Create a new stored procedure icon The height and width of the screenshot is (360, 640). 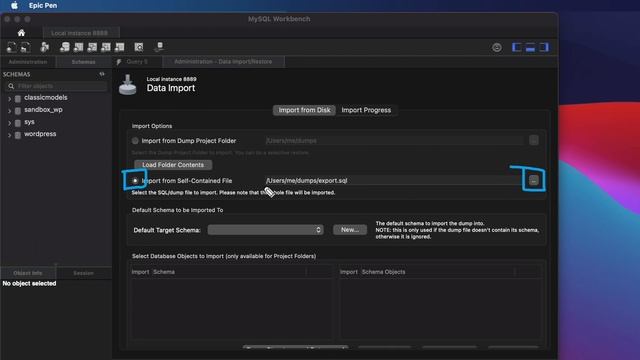tap(106, 47)
